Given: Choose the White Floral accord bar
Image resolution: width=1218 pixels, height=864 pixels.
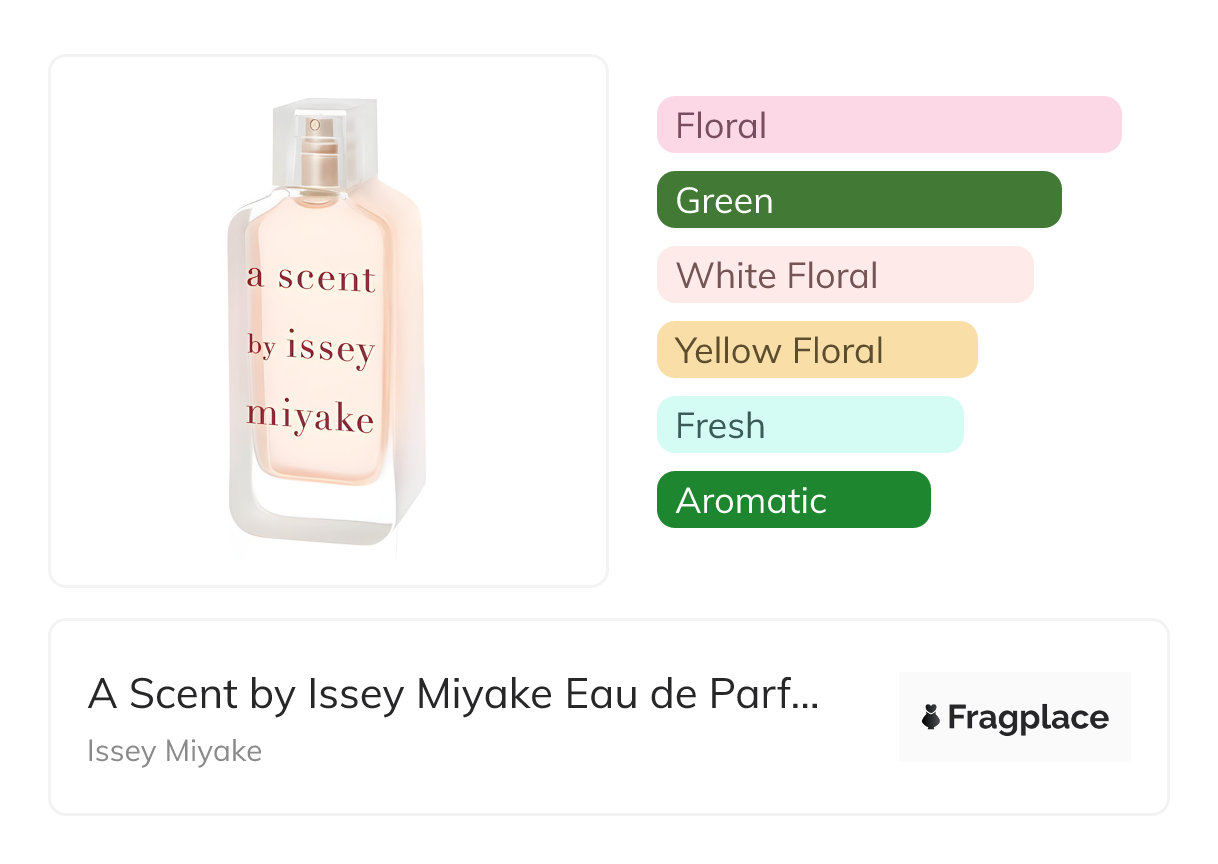Looking at the screenshot, I should pos(844,275).
